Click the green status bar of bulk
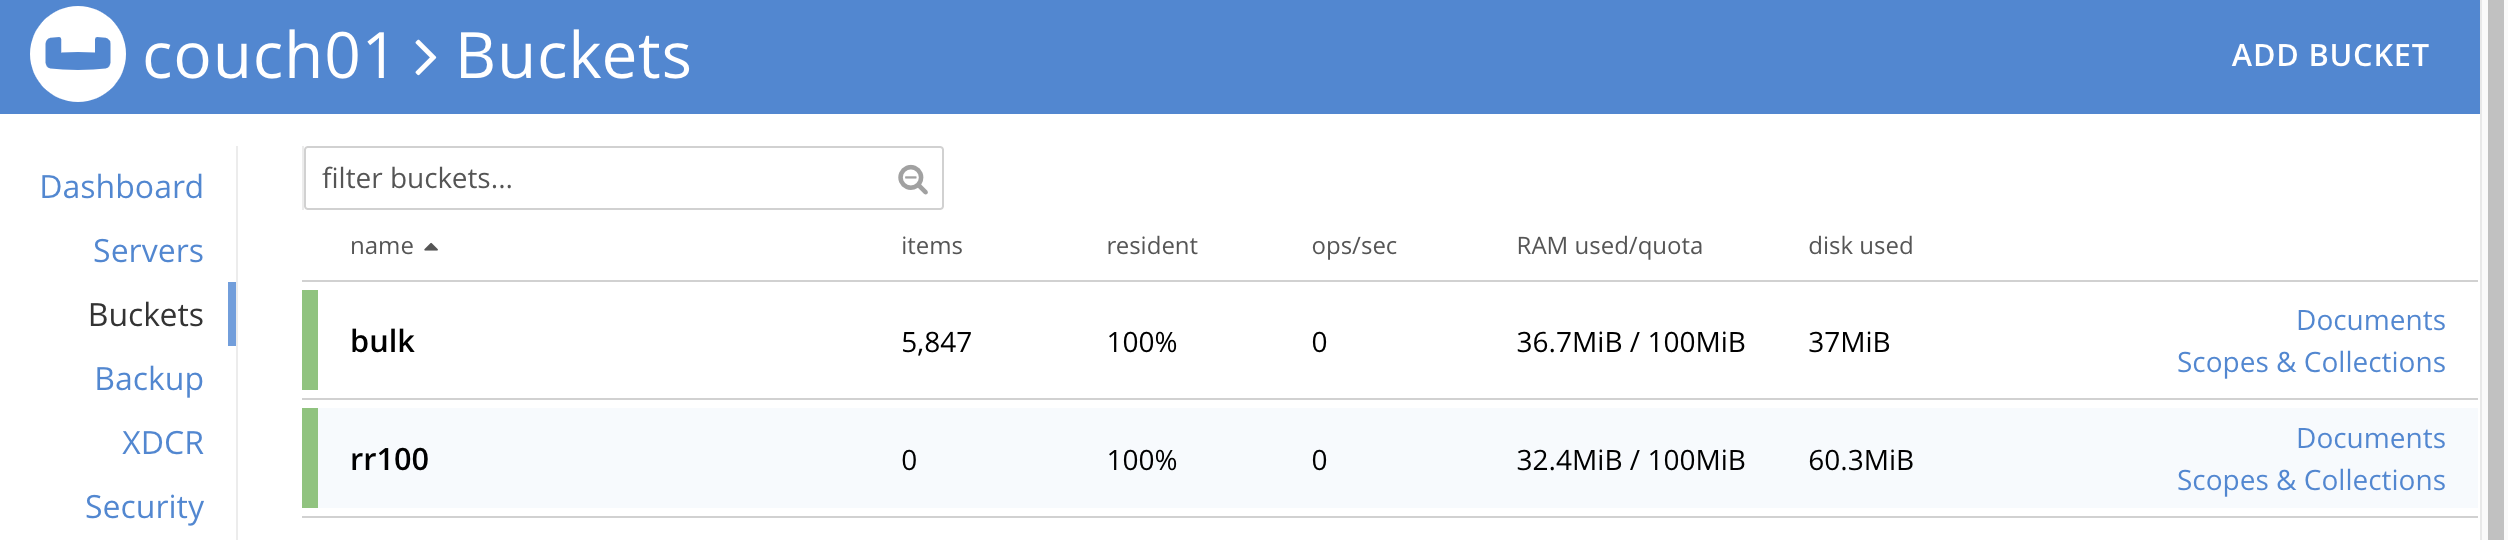 (310, 340)
